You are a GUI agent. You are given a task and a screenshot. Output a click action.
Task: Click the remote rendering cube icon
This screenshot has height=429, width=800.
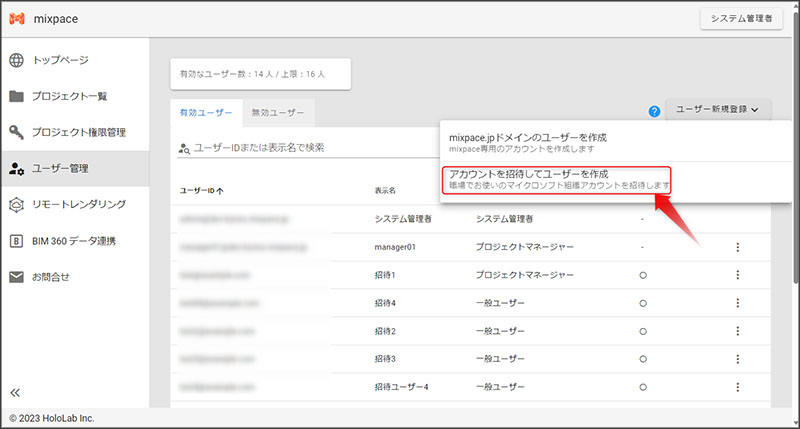tap(17, 204)
